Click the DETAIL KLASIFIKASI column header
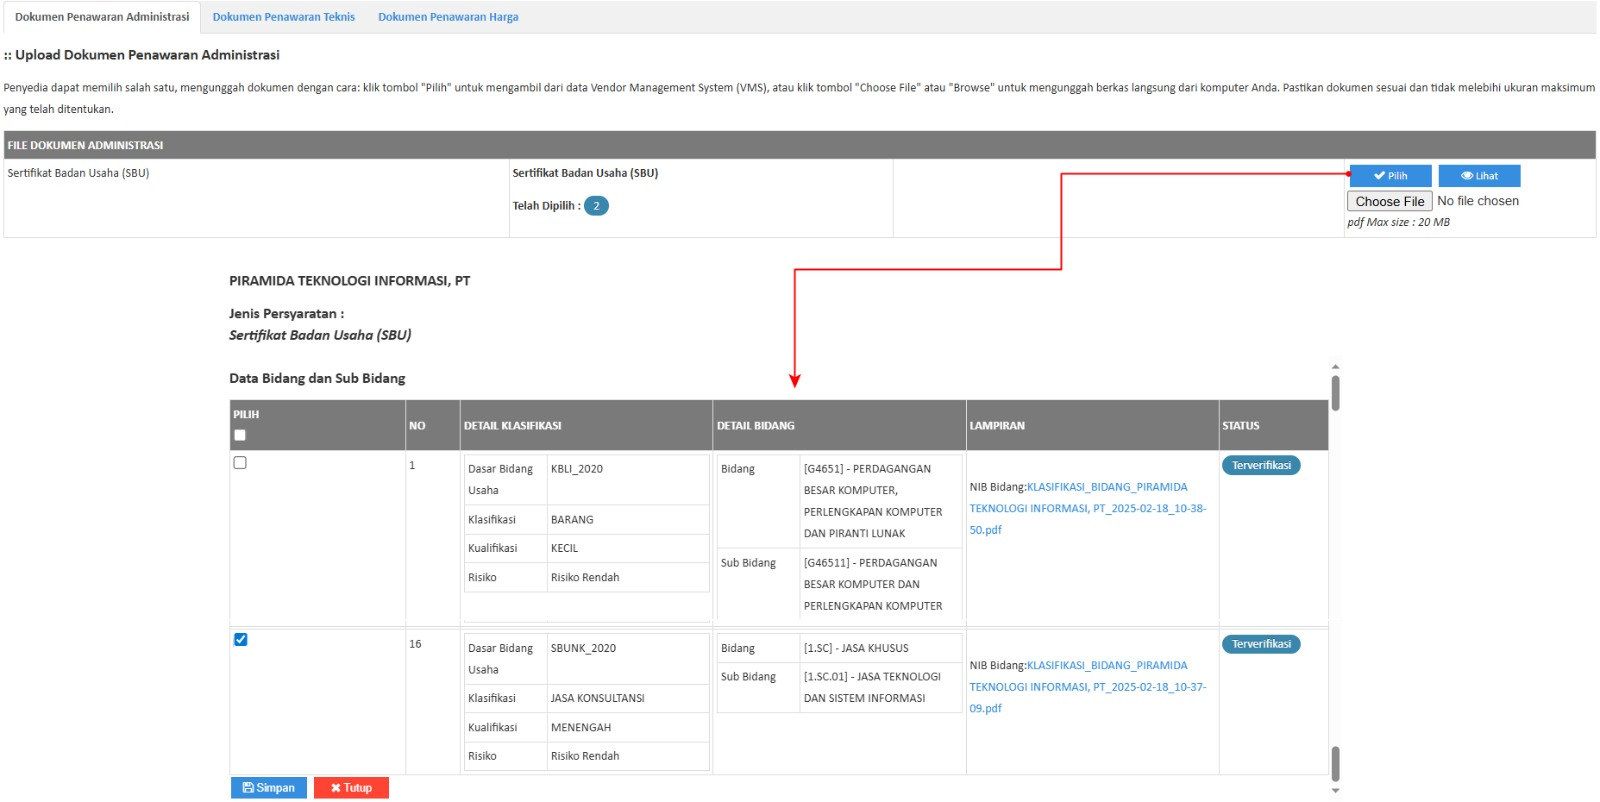The height and width of the screenshot is (802, 1600). (512, 426)
